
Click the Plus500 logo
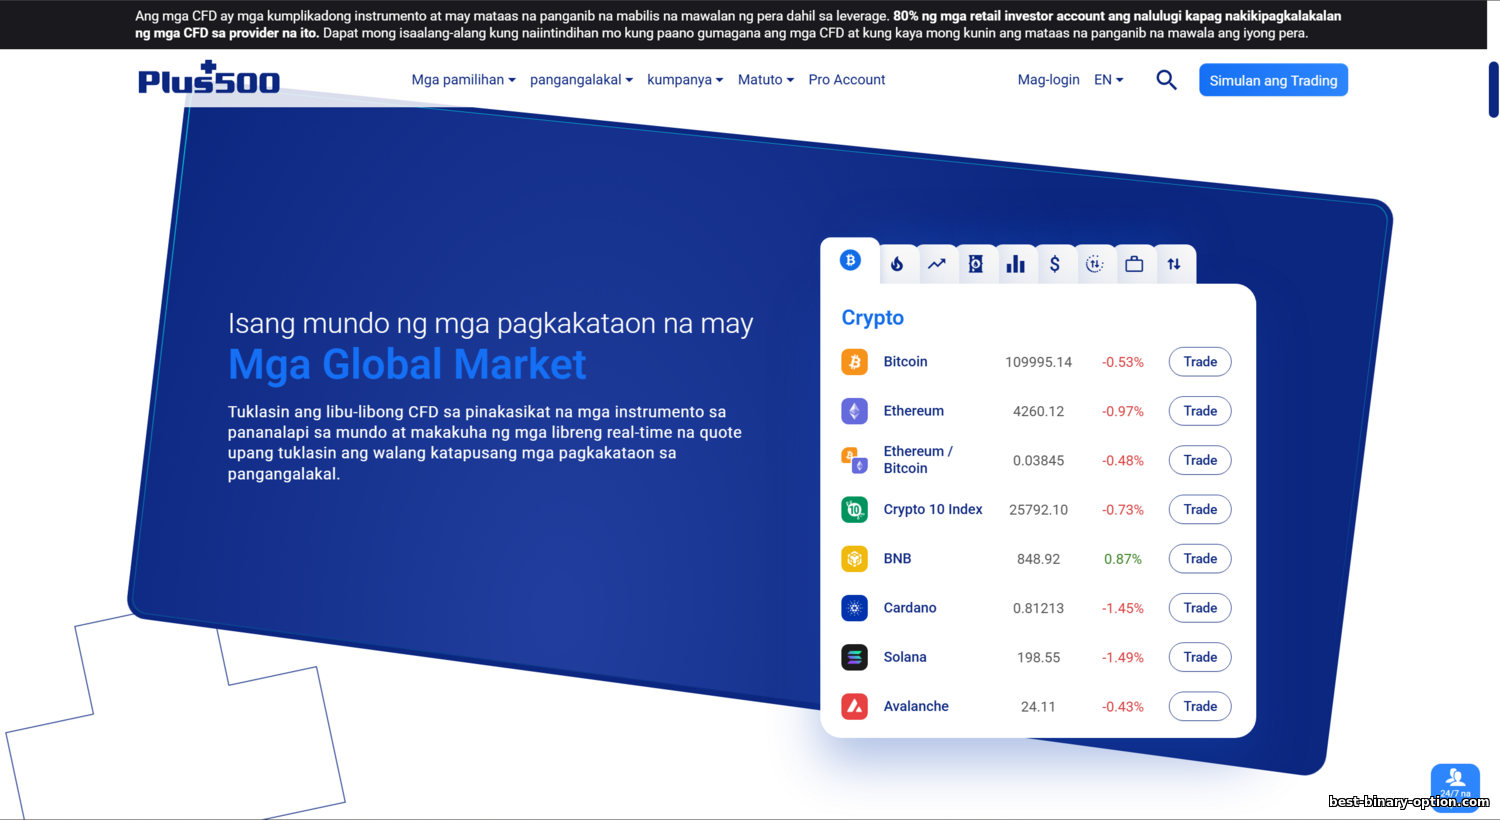[x=209, y=79]
